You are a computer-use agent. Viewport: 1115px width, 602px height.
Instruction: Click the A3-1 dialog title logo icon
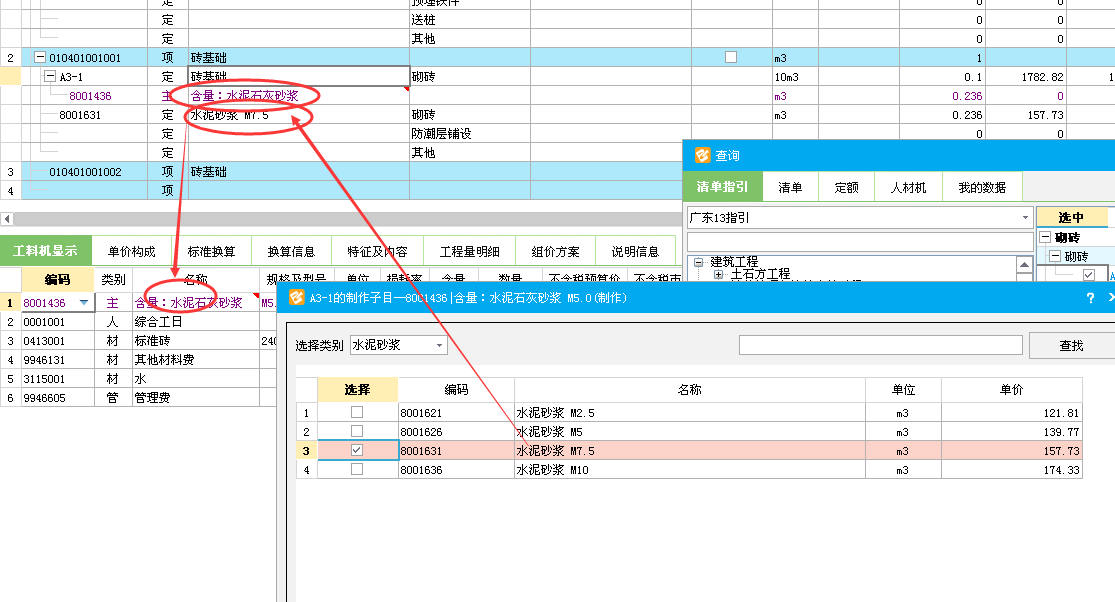point(297,298)
